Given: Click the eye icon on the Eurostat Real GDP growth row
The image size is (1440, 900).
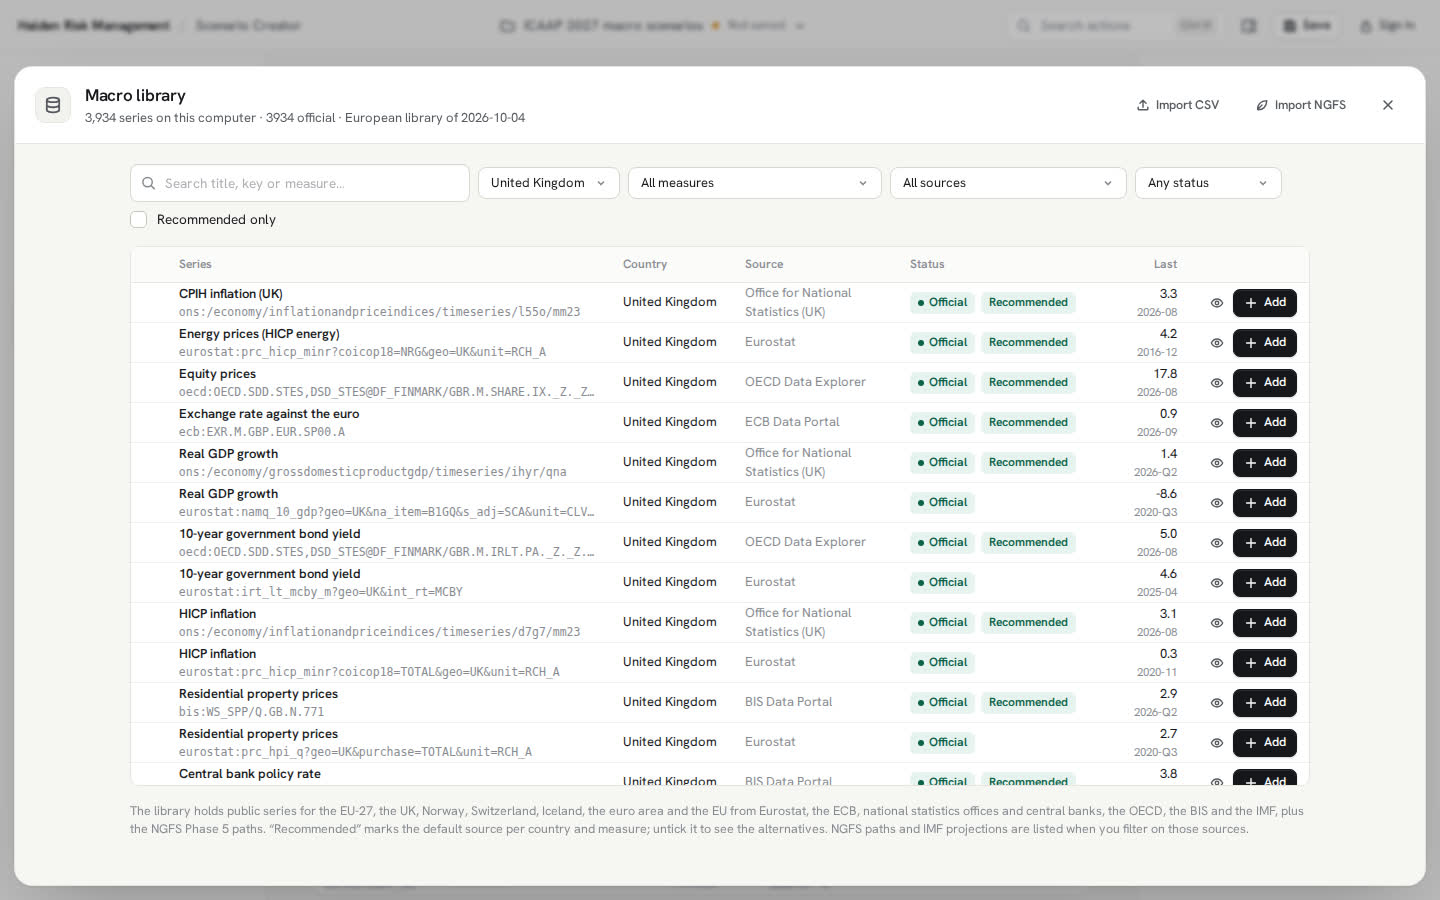Looking at the screenshot, I should pyautogui.click(x=1217, y=503).
